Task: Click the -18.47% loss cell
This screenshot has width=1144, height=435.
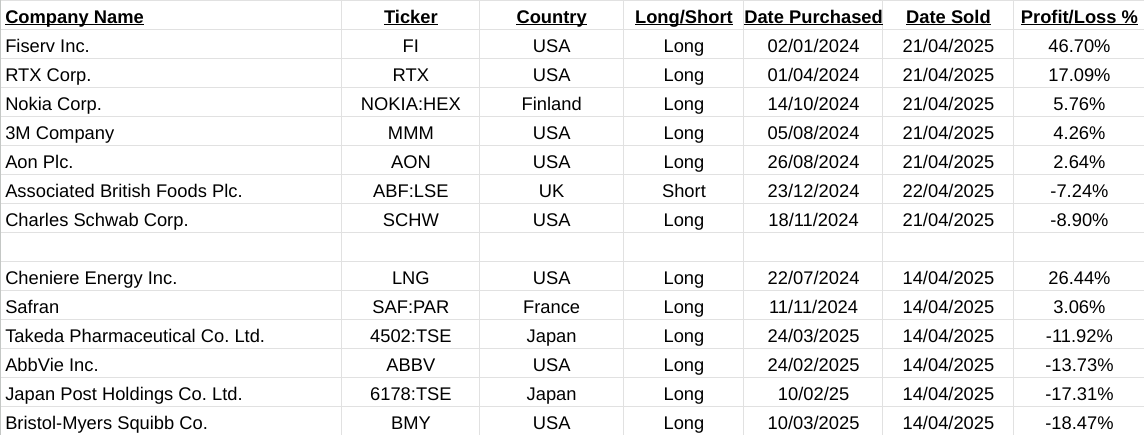Action: pyautogui.click(x=1077, y=423)
